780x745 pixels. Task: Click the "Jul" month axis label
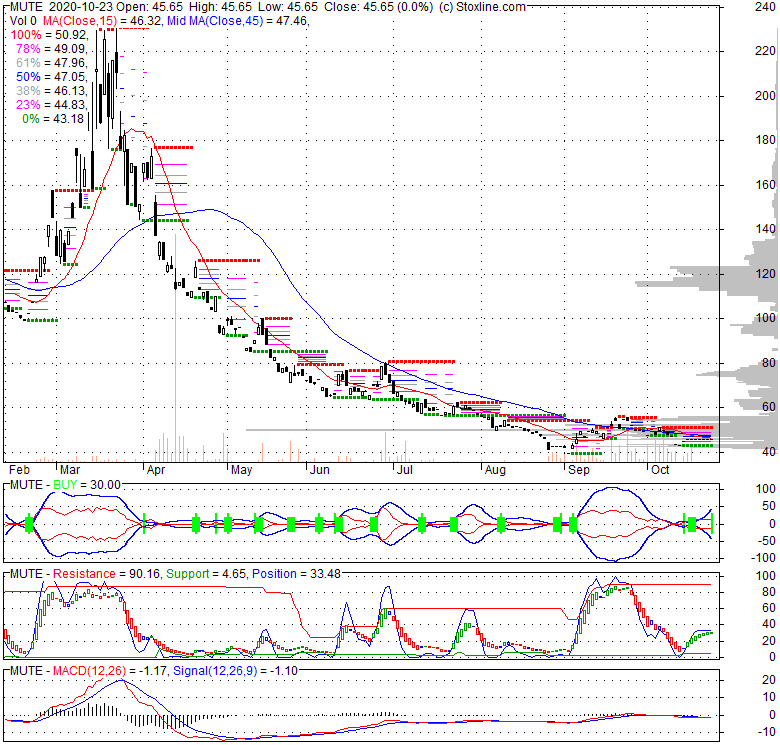coord(405,470)
